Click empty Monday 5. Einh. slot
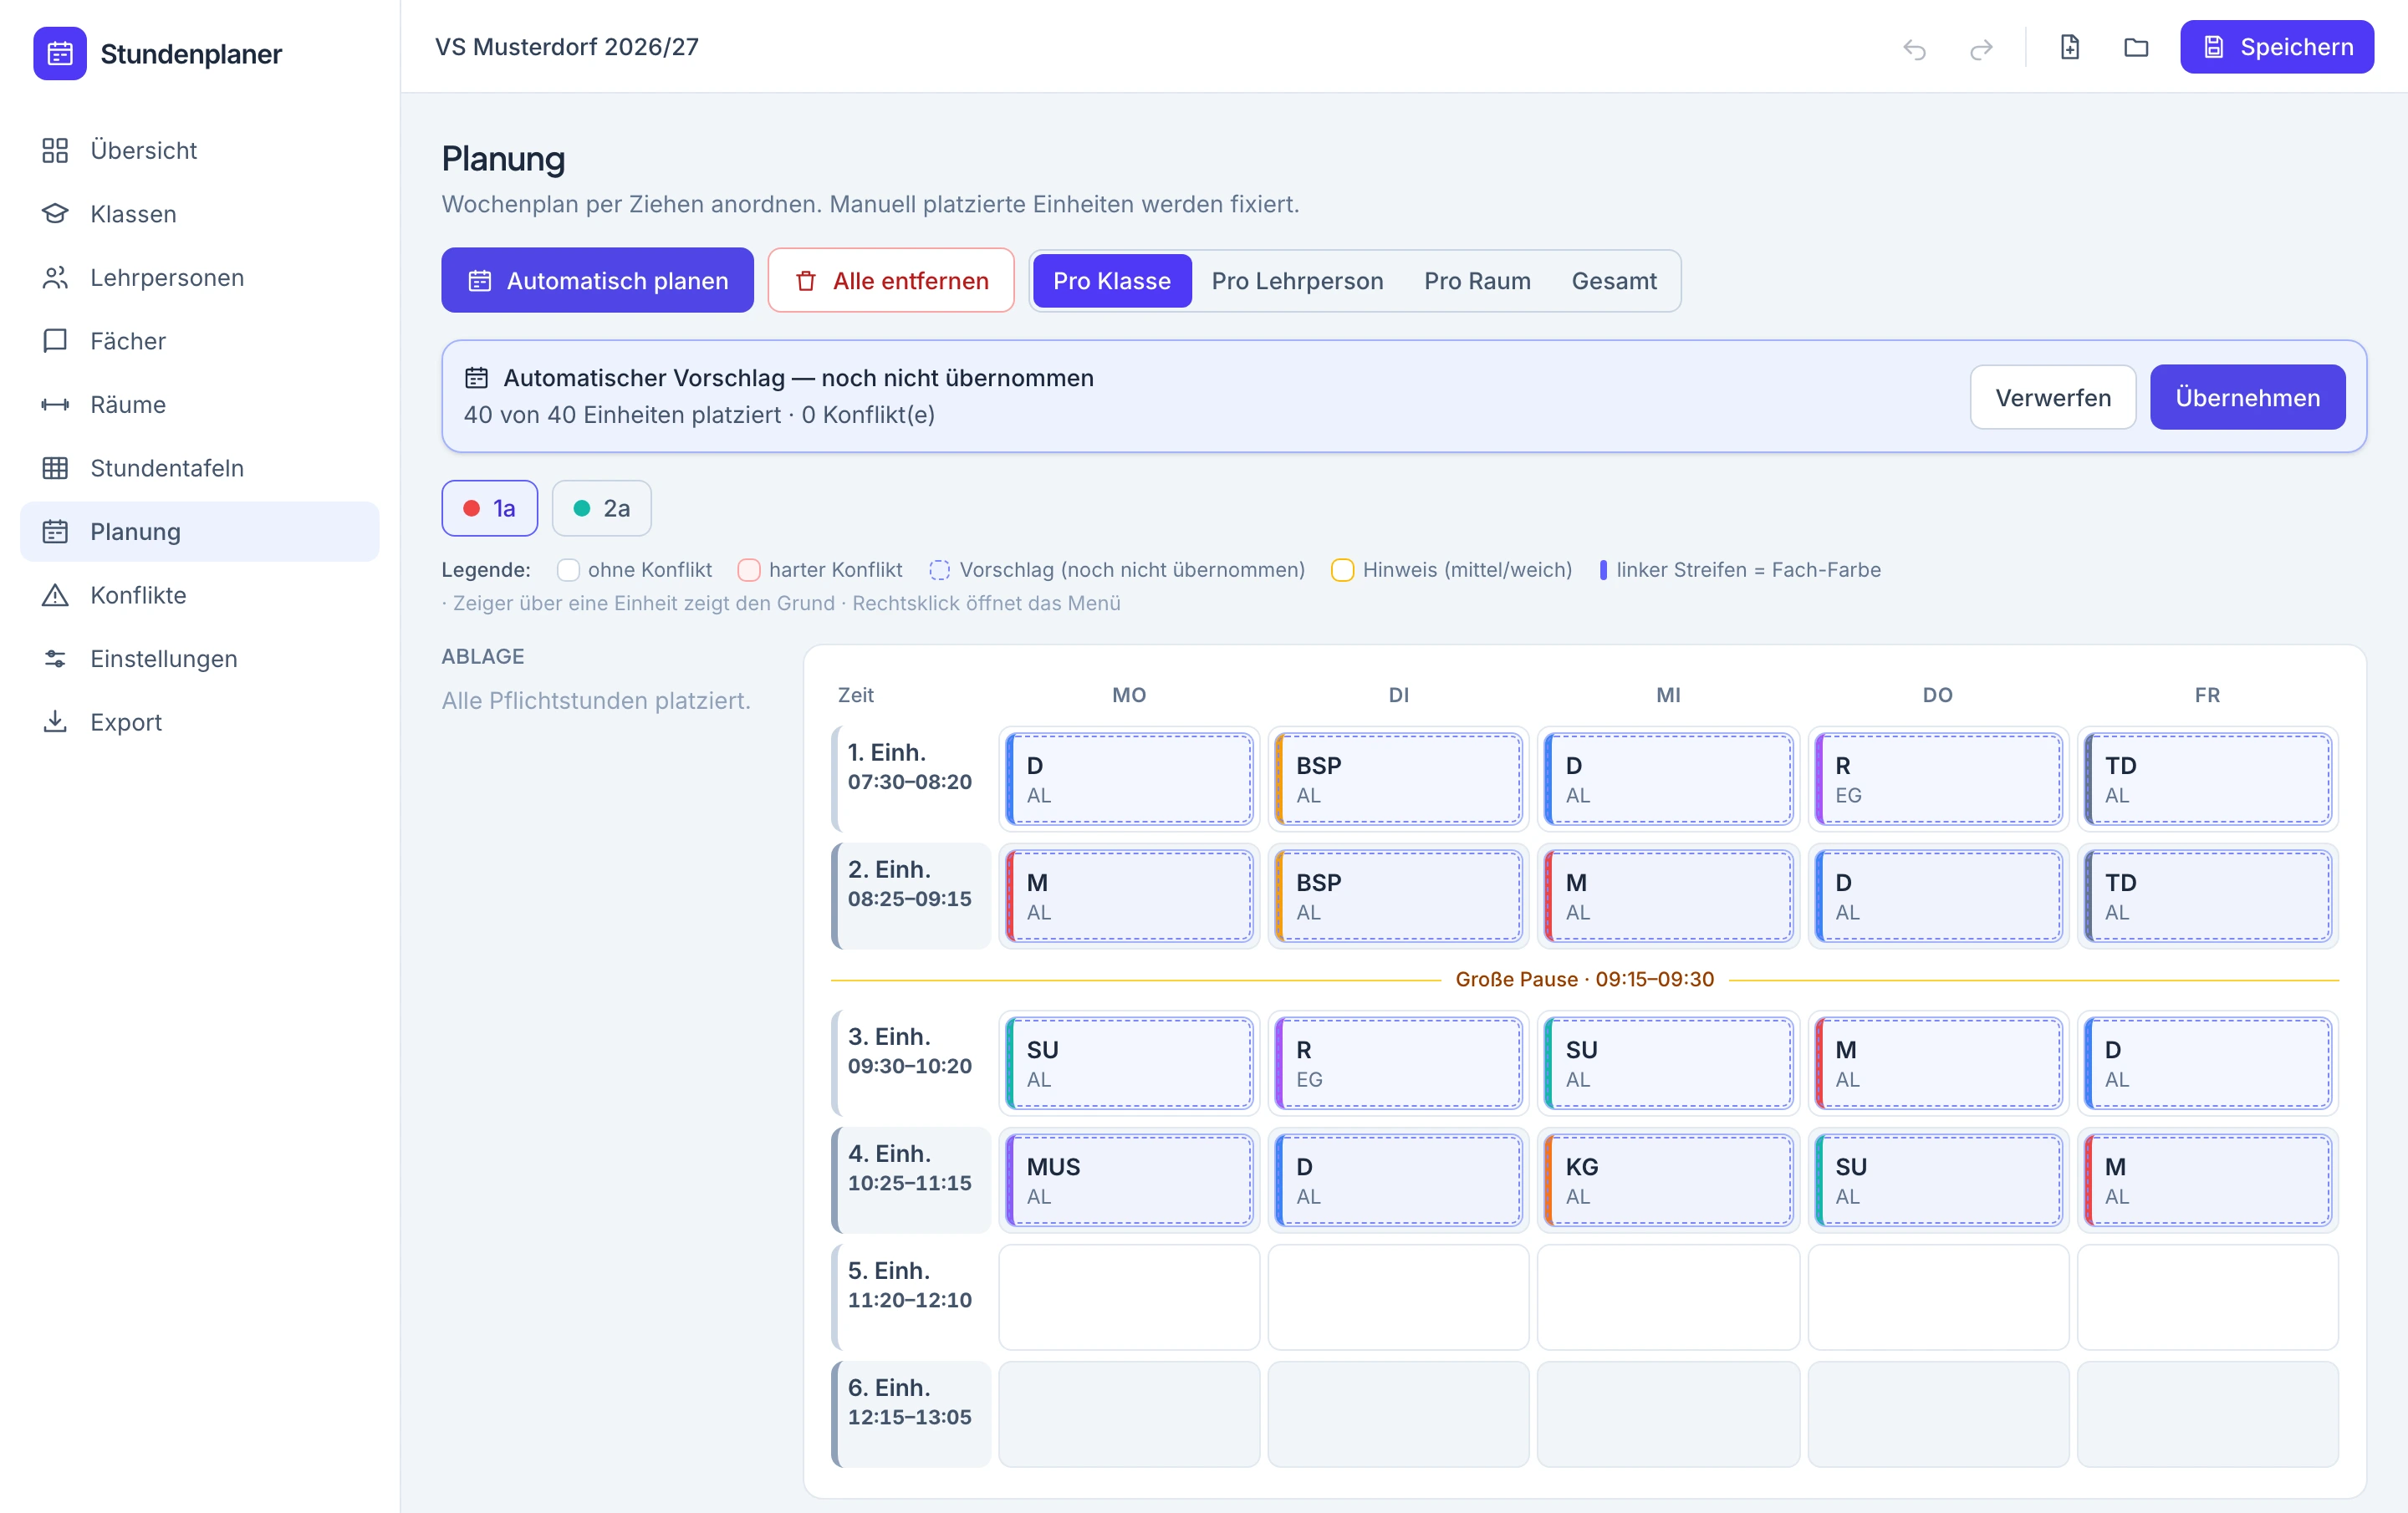This screenshot has width=2408, height=1513. pyautogui.click(x=1129, y=1297)
